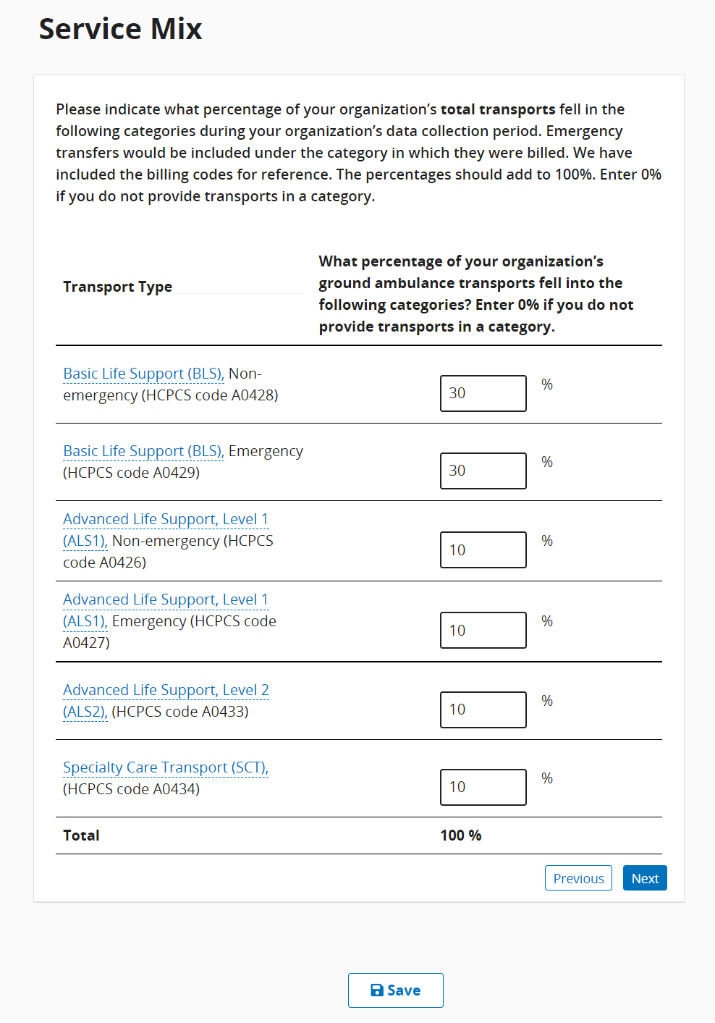Select the ALS1 Emergency percentage box
The width and height of the screenshot is (715, 1023).
[483, 630]
